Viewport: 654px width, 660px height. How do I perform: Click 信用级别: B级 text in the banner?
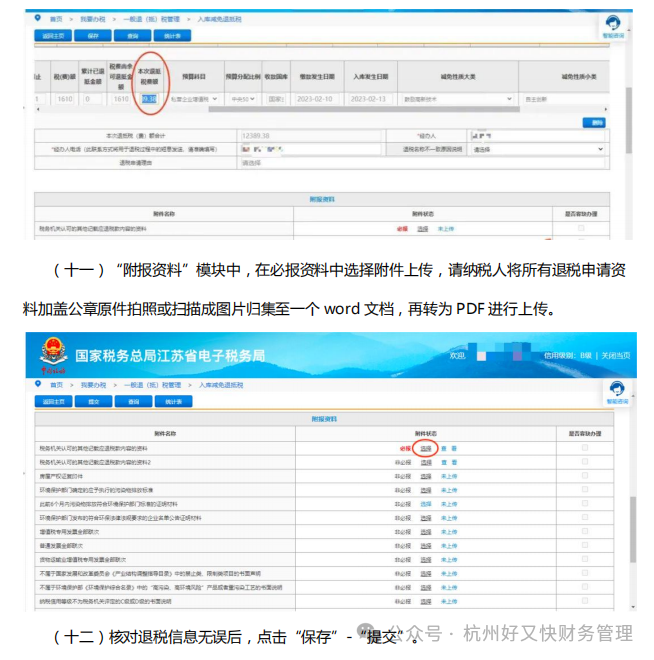coord(567,355)
